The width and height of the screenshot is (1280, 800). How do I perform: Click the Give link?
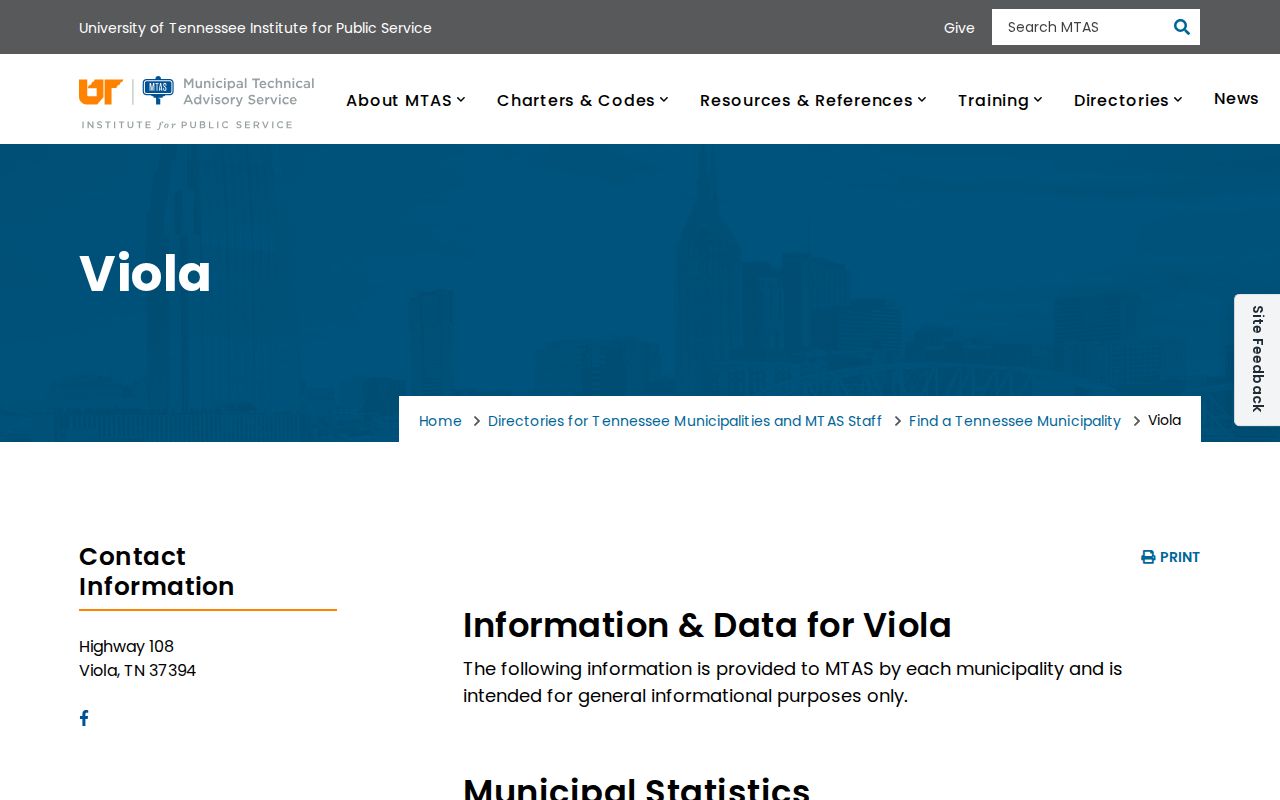tap(959, 28)
